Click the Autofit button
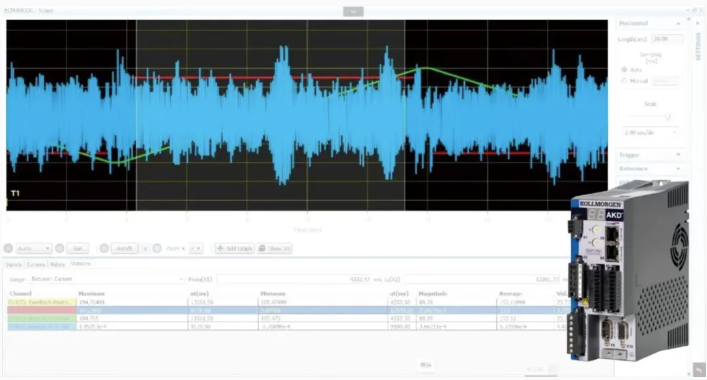 tap(124, 248)
